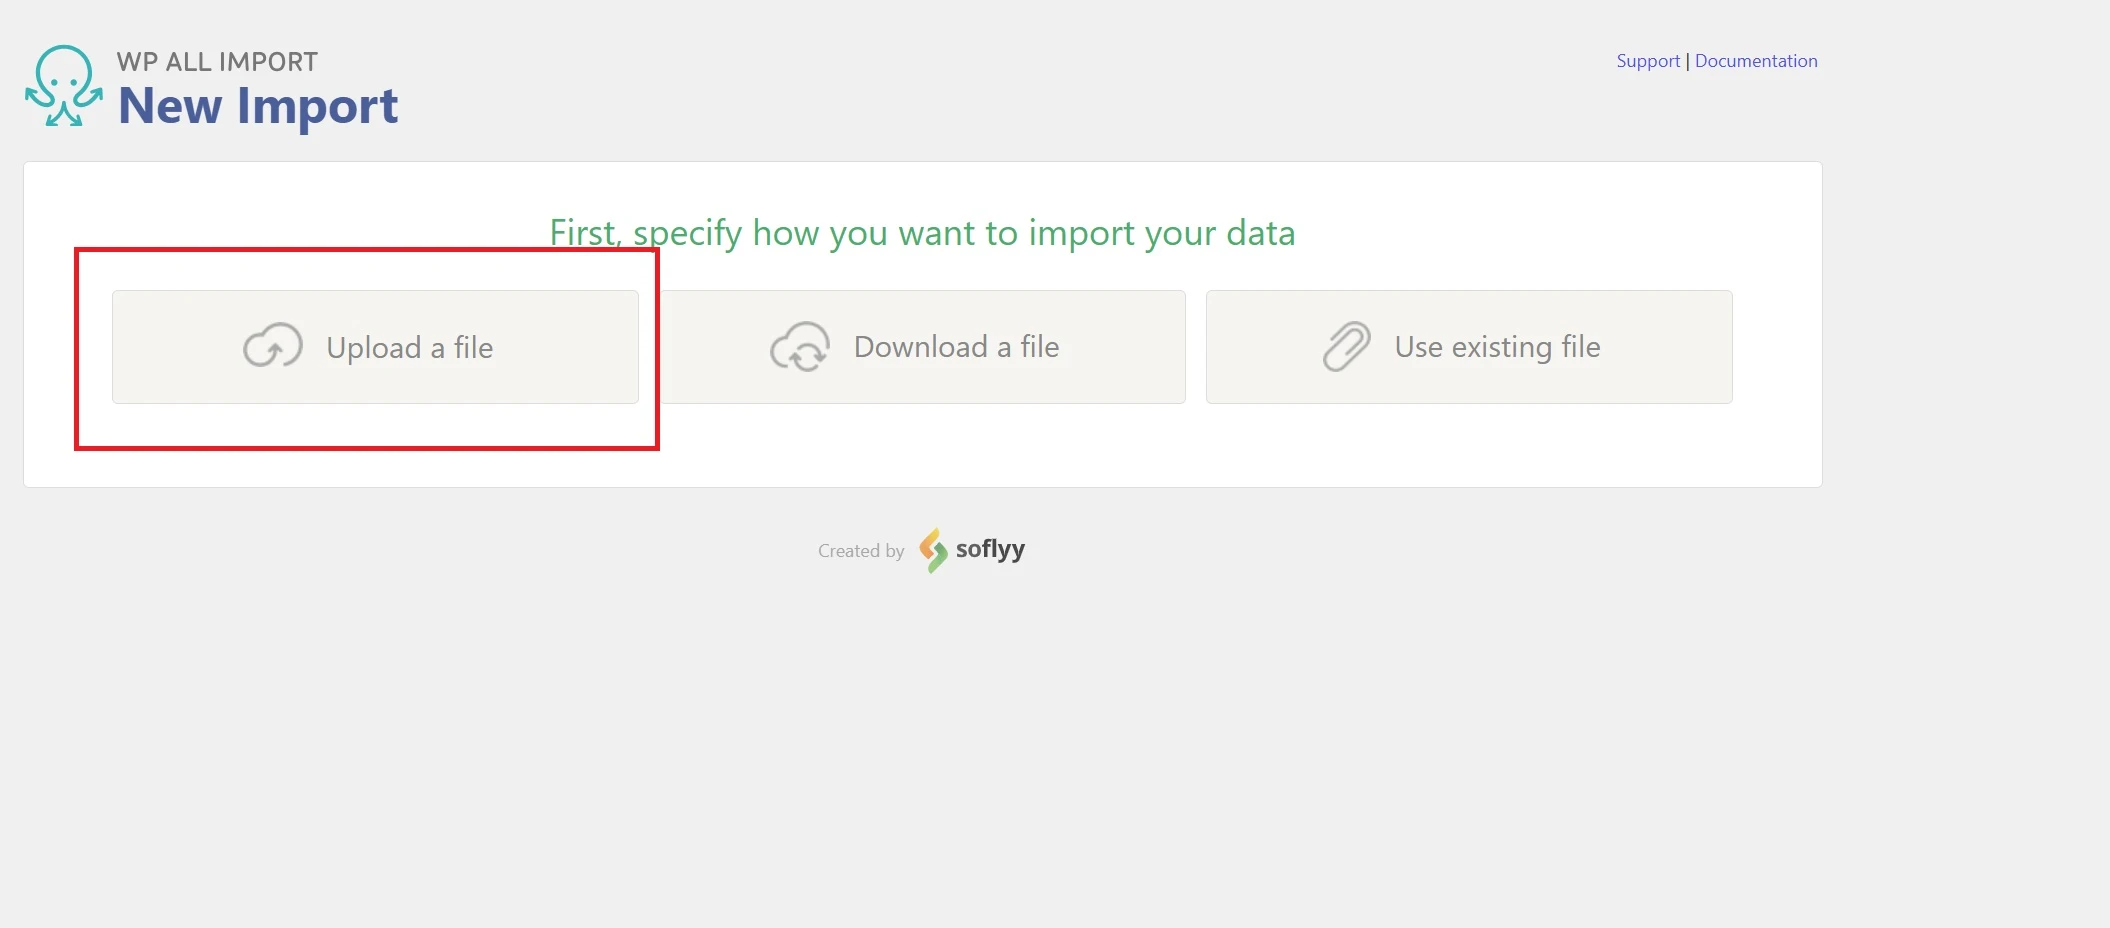2110x928 pixels.
Task: Click the soflyy wordmark text
Action: click(990, 549)
